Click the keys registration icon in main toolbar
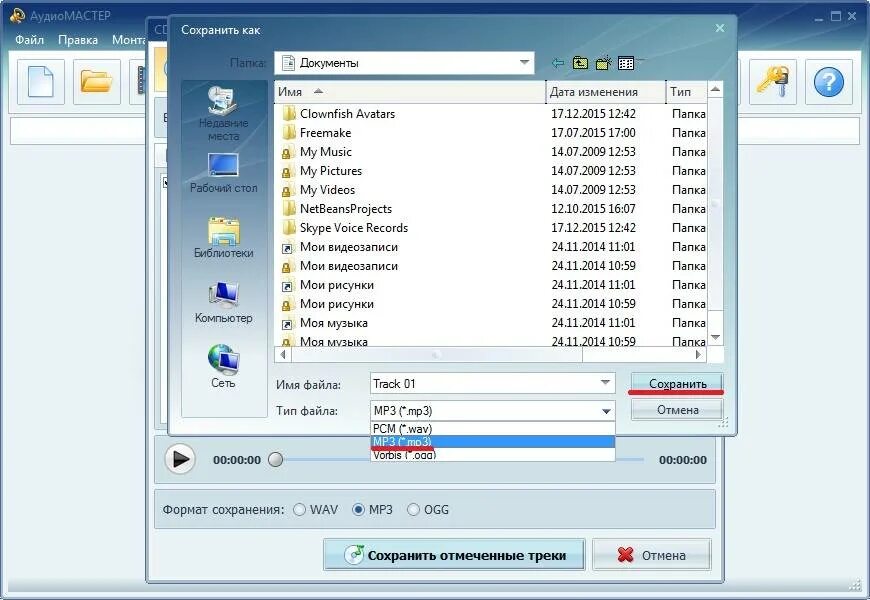The width and height of the screenshot is (870, 600). [x=773, y=82]
